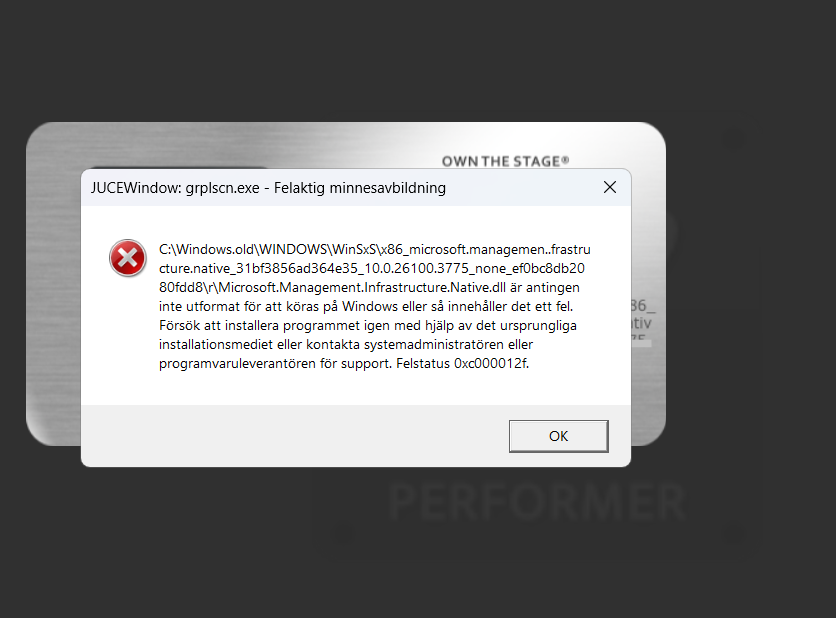Close the error dialog with the X

610,187
